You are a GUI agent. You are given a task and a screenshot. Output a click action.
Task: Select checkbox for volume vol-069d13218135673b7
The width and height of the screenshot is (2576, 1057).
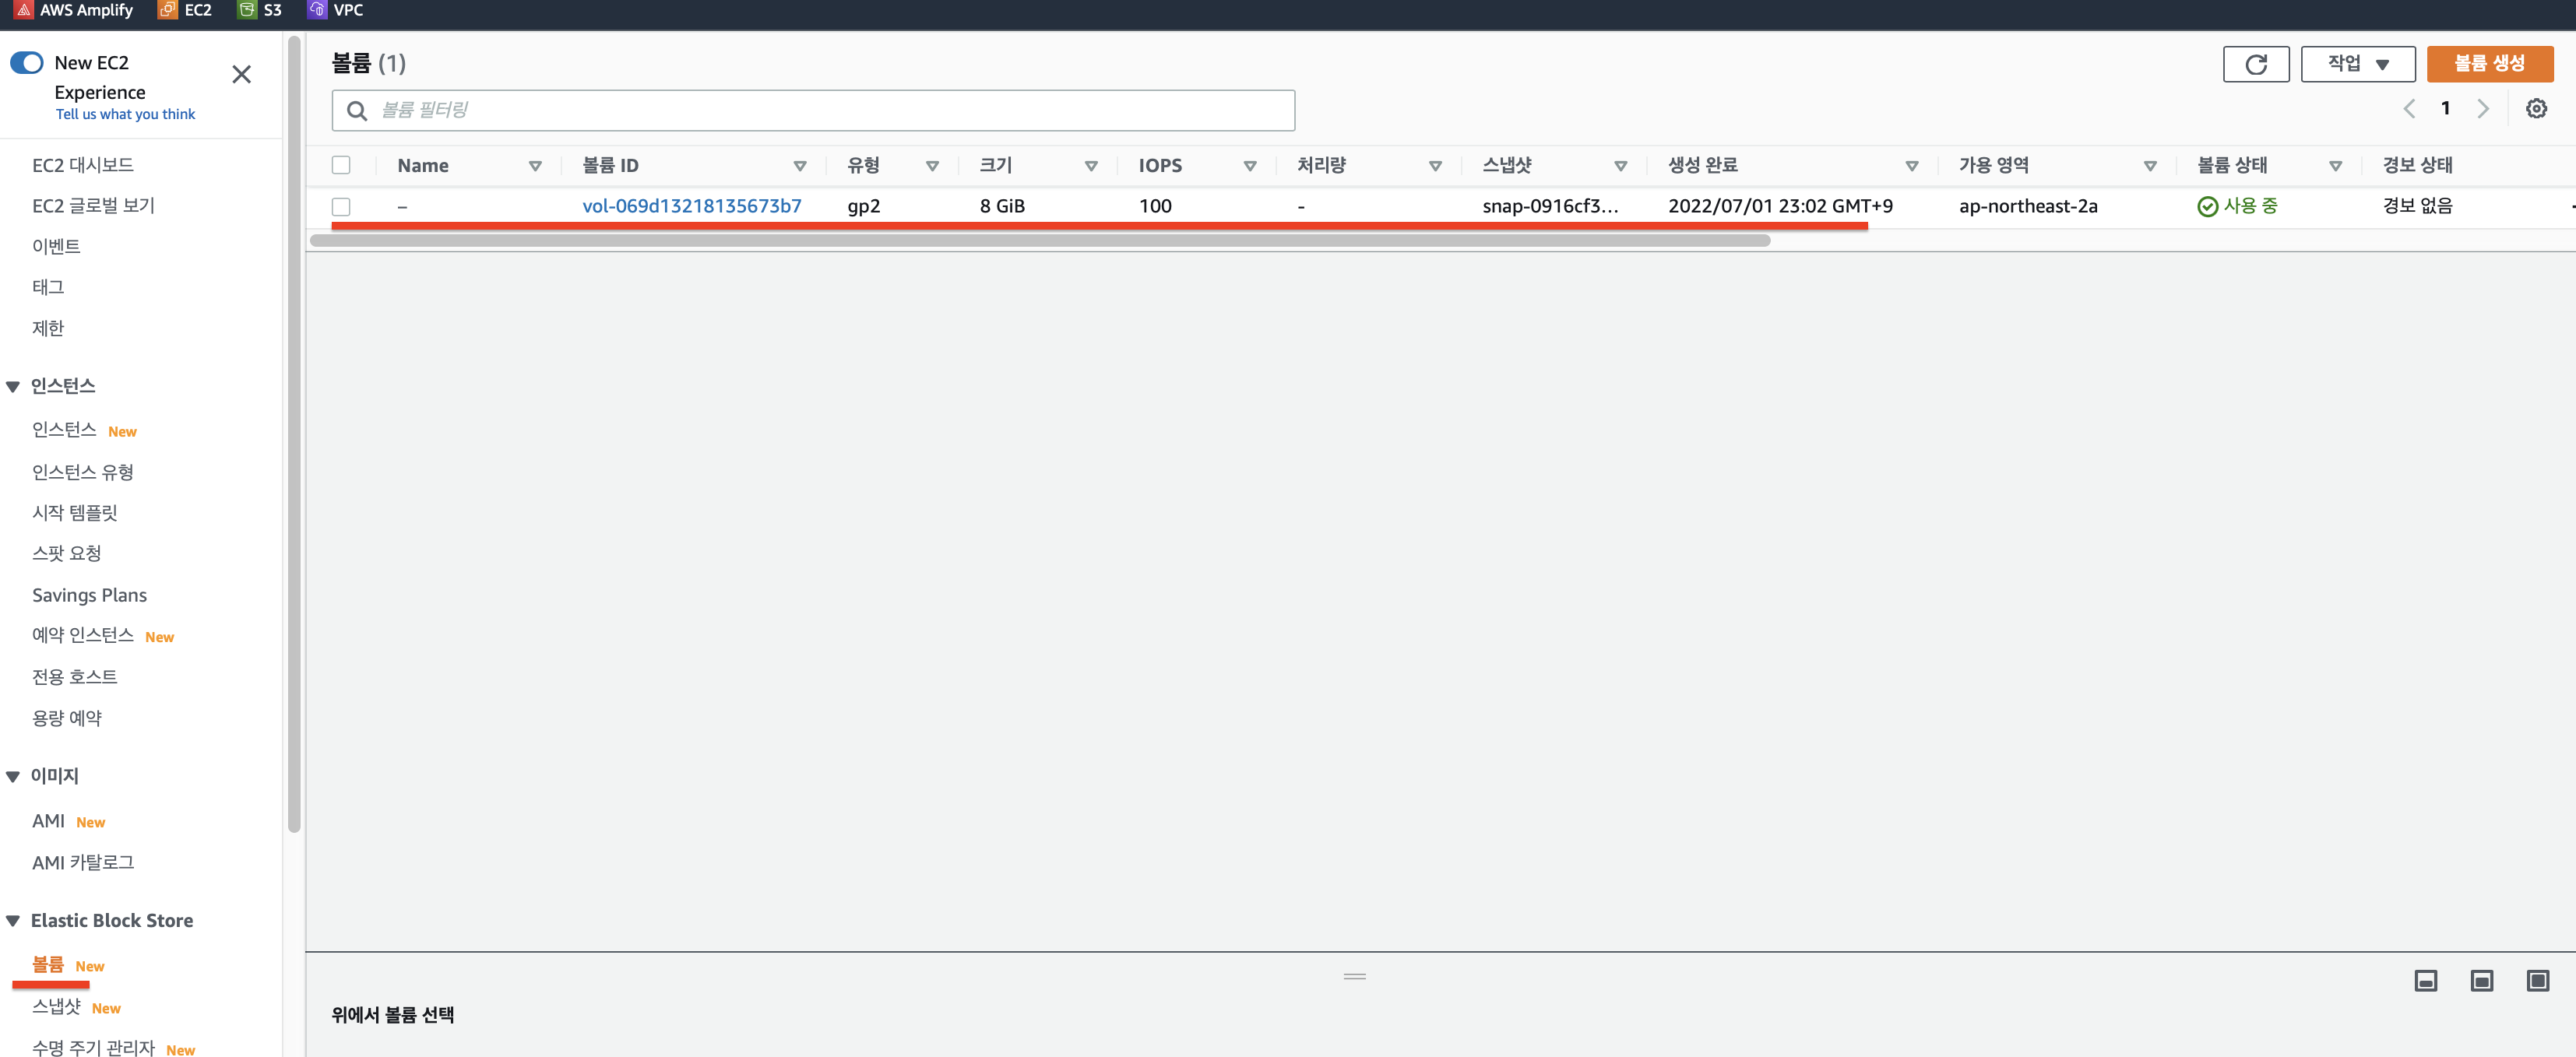click(x=341, y=206)
